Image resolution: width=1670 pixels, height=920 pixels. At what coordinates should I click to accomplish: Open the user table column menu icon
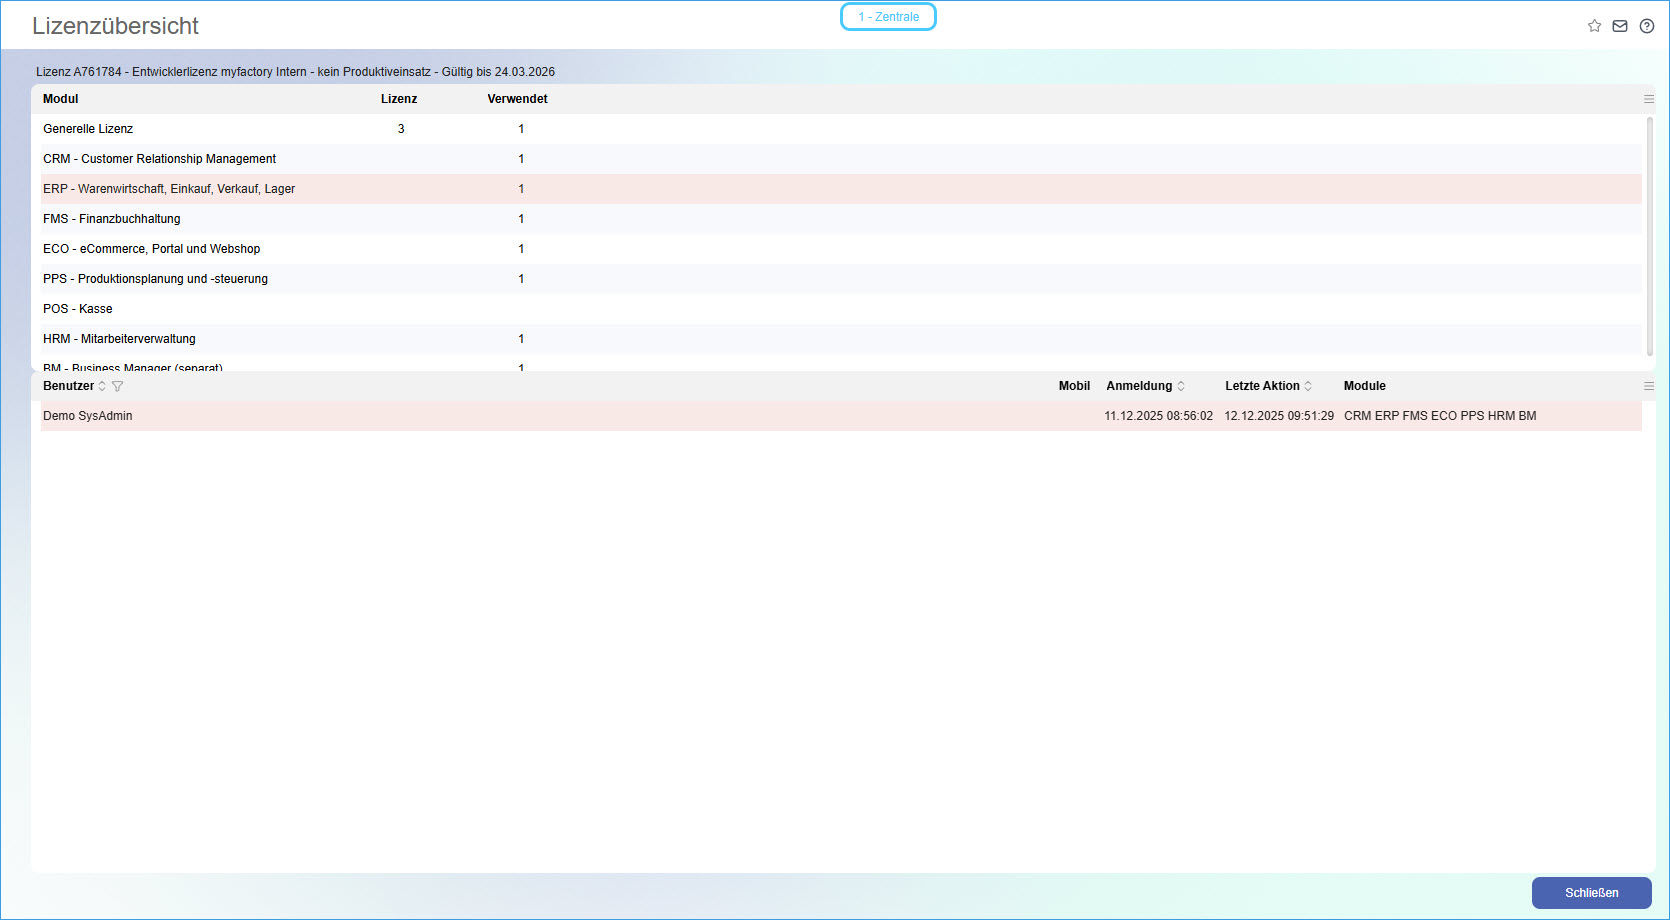click(1649, 386)
